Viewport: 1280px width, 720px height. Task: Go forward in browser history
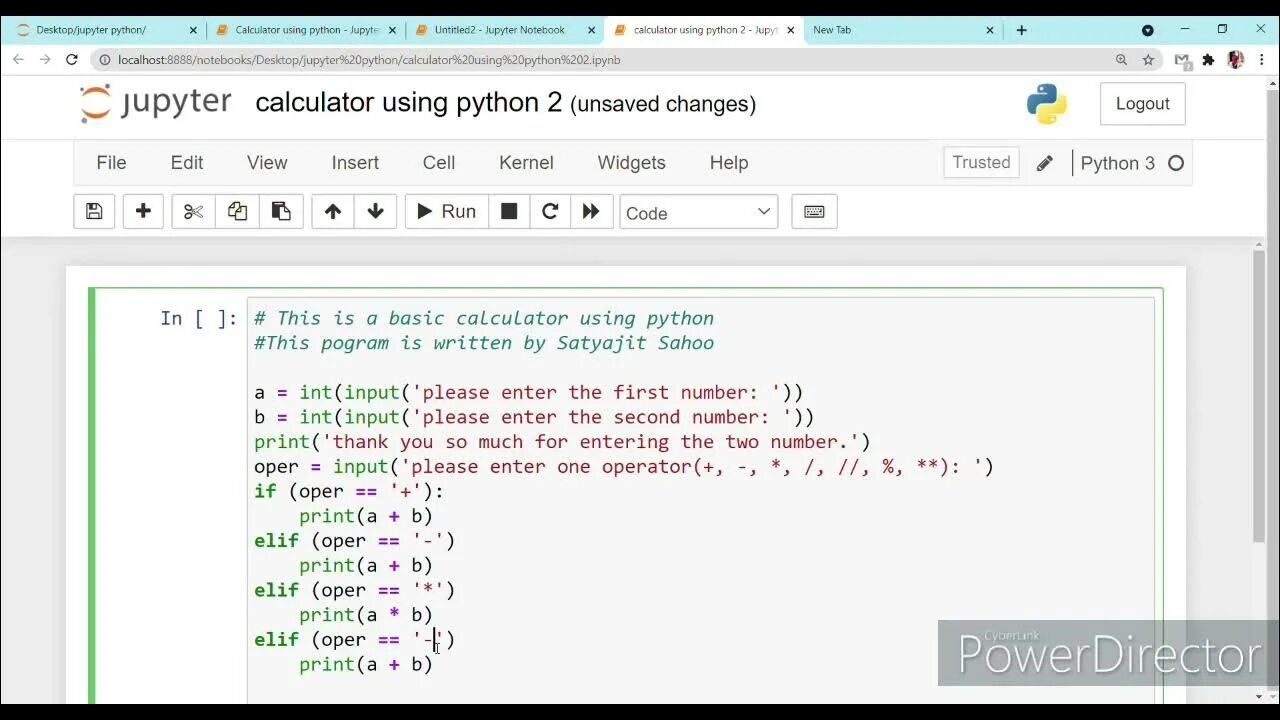pyautogui.click(x=45, y=60)
